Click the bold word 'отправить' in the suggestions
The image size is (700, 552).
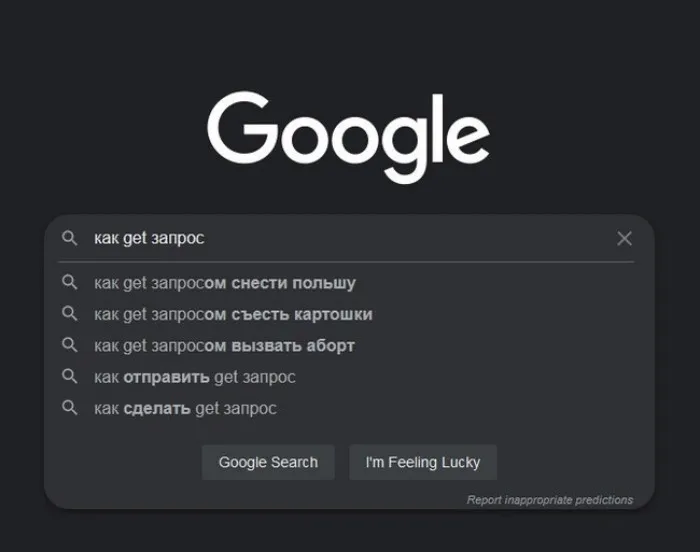[x=166, y=377]
